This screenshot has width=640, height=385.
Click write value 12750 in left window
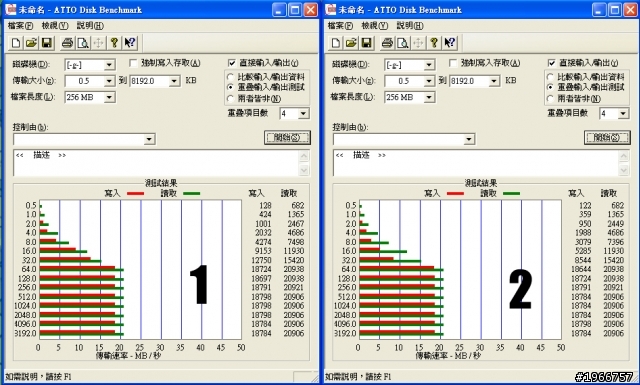click(261, 260)
